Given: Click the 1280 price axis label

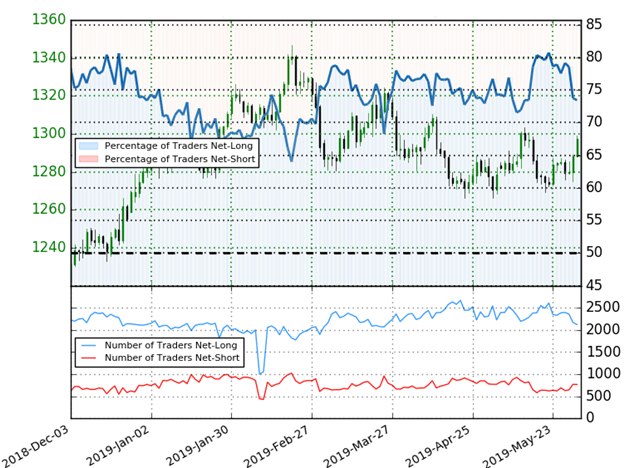Looking at the screenshot, I should 49,172.
